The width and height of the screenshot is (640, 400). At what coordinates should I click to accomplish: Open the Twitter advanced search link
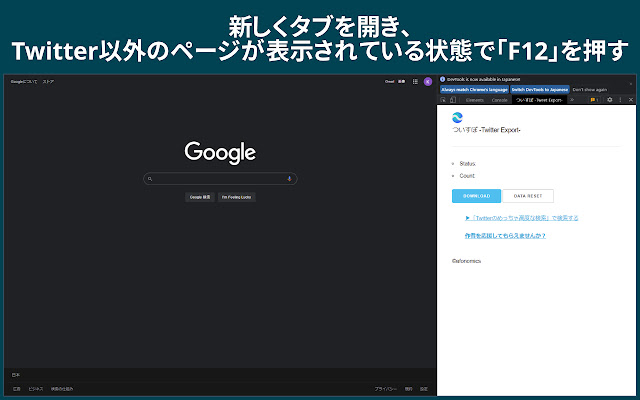pos(522,218)
